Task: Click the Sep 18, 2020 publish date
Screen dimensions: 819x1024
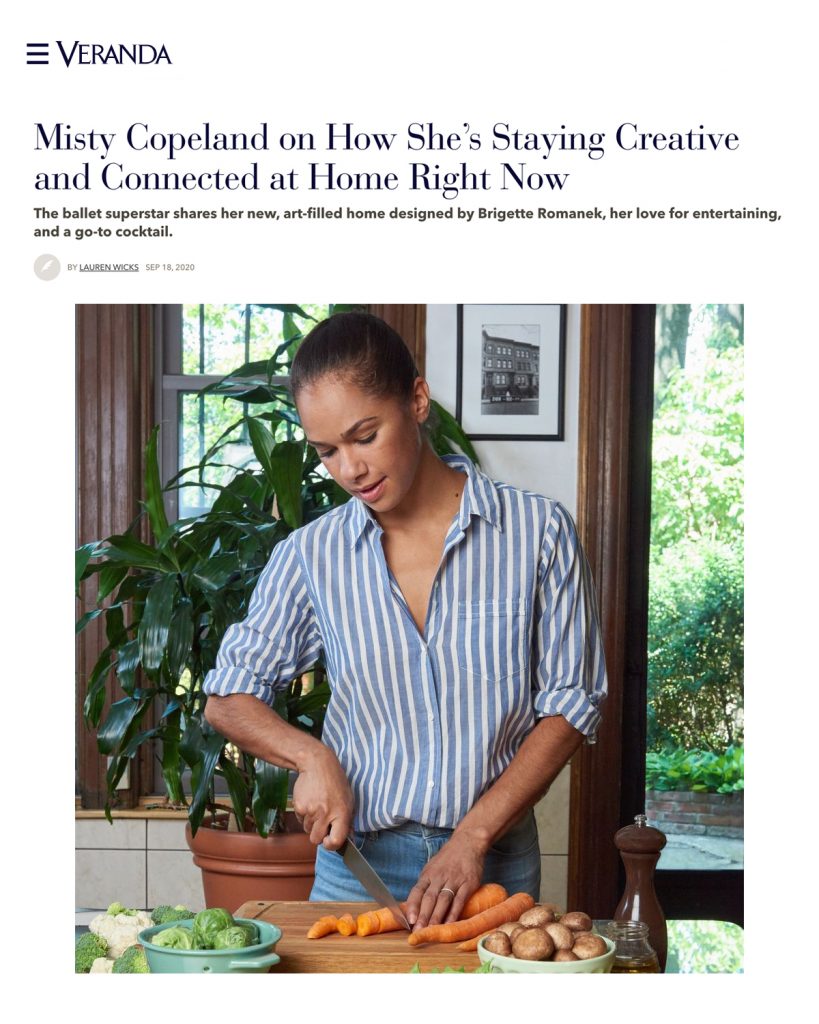Action: (170, 267)
